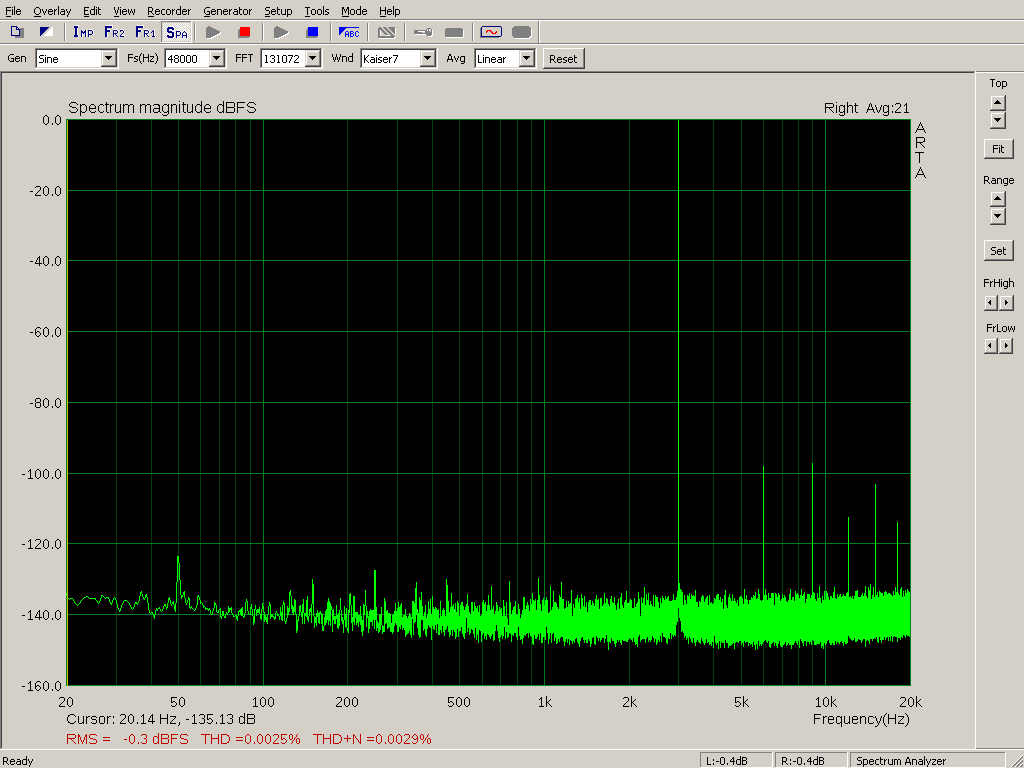Switch to FR1 single-channel frequency response mode
1024x768 pixels.
click(x=145, y=32)
